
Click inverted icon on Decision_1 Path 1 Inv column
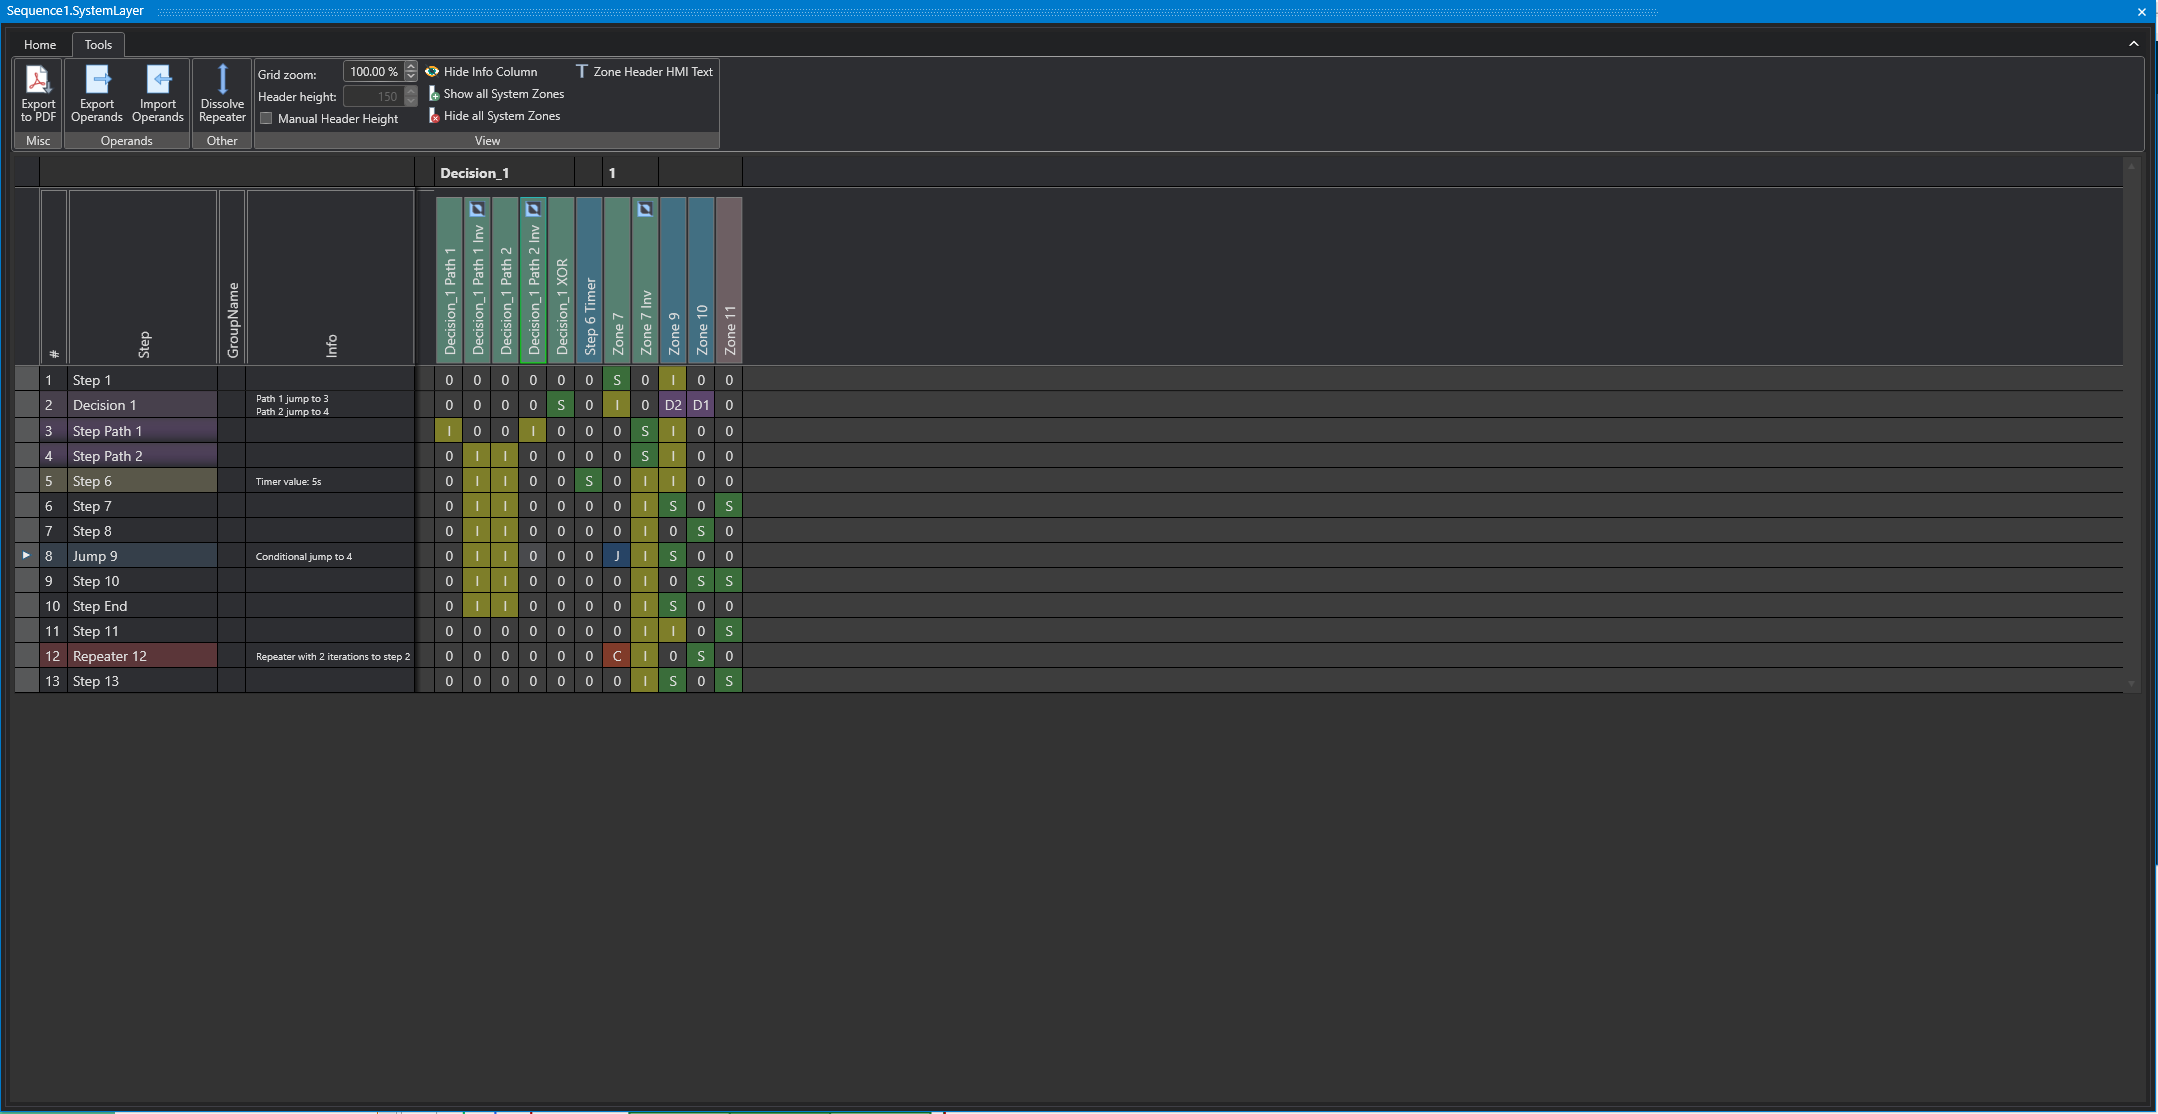[477, 209]
